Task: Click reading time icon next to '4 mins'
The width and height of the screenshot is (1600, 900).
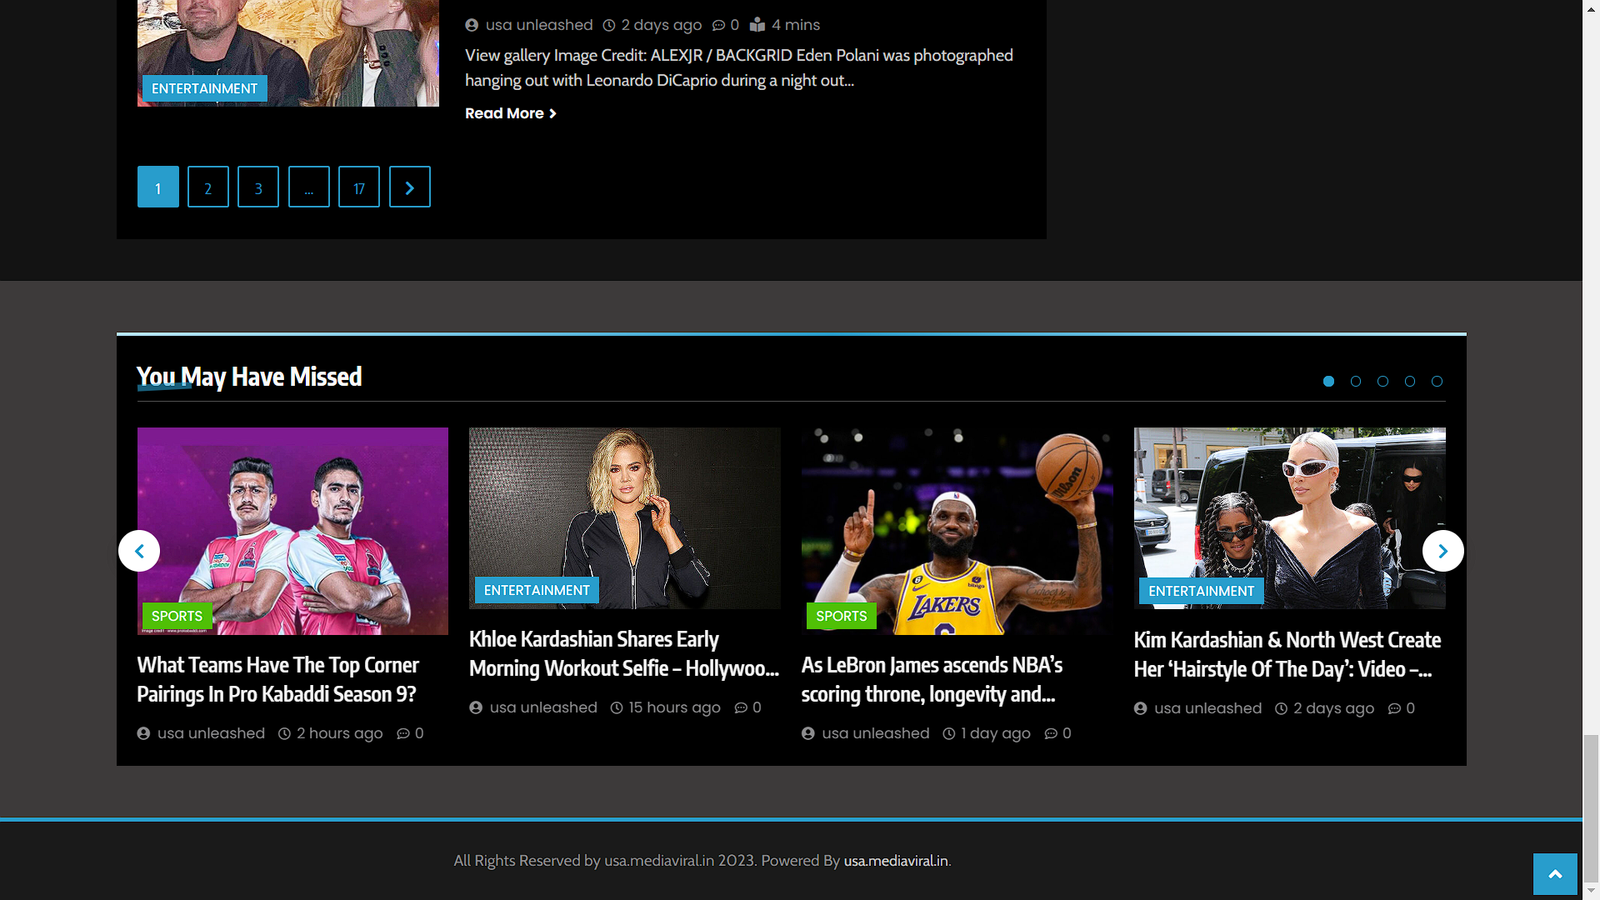Action: 758,25
